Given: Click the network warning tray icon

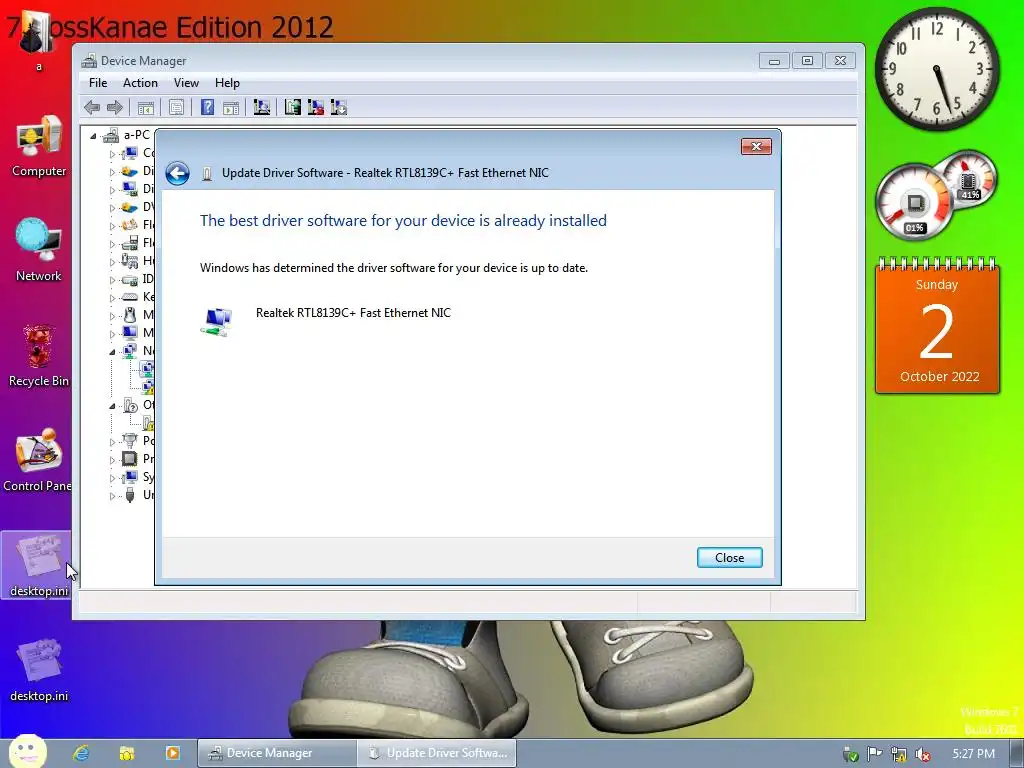Looking at the screenshot, I should pos(899,754).
